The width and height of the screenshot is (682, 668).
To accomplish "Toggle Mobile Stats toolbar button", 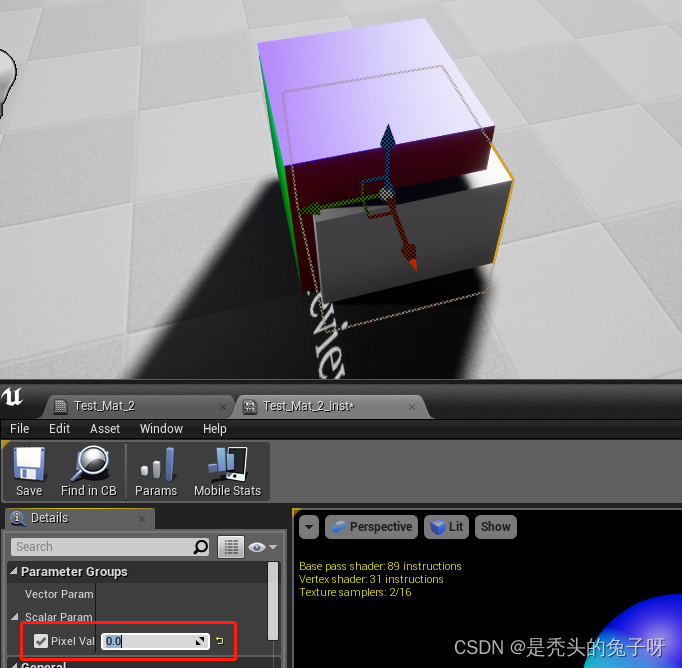I will [x=227, y=472].
